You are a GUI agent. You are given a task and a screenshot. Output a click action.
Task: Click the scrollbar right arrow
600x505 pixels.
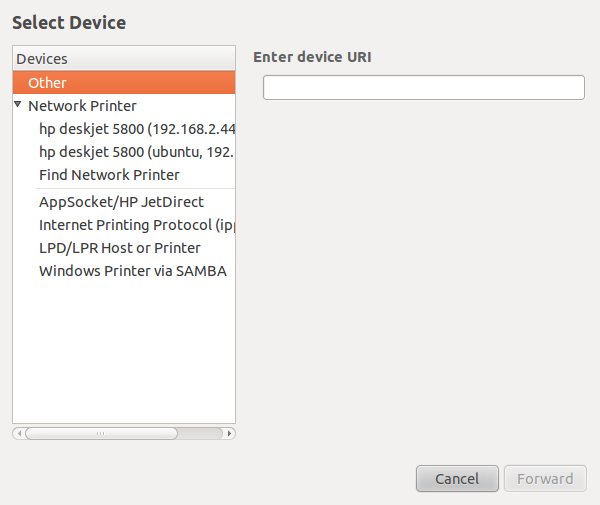[x=231, y=434]
